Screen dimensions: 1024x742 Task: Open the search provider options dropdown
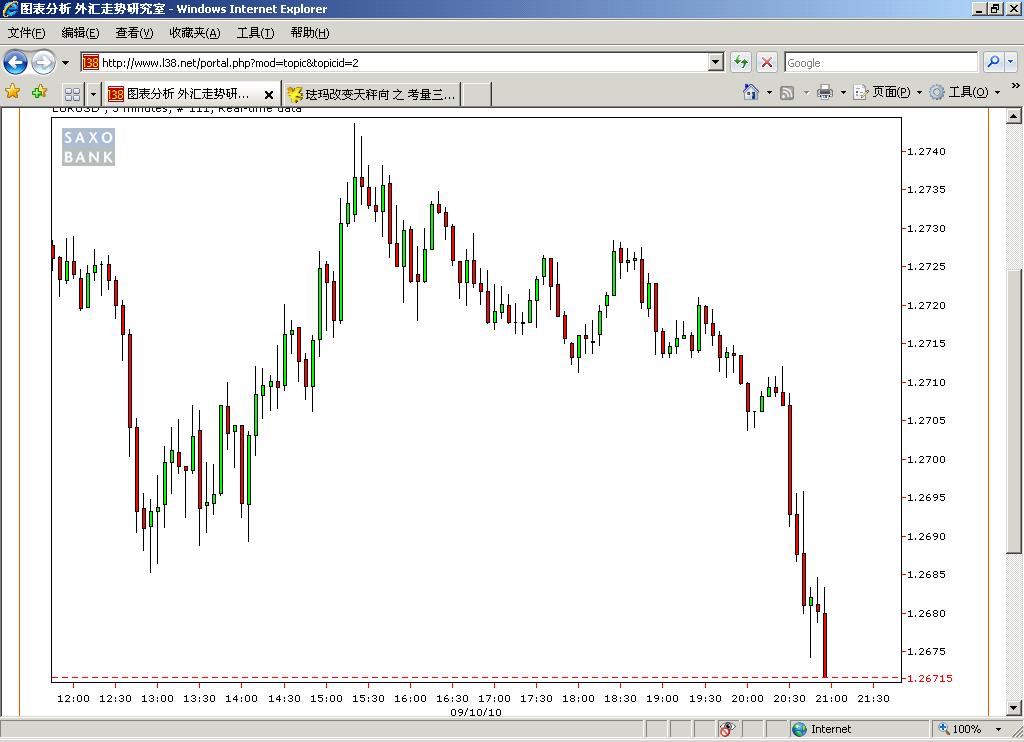(1010, 63)
